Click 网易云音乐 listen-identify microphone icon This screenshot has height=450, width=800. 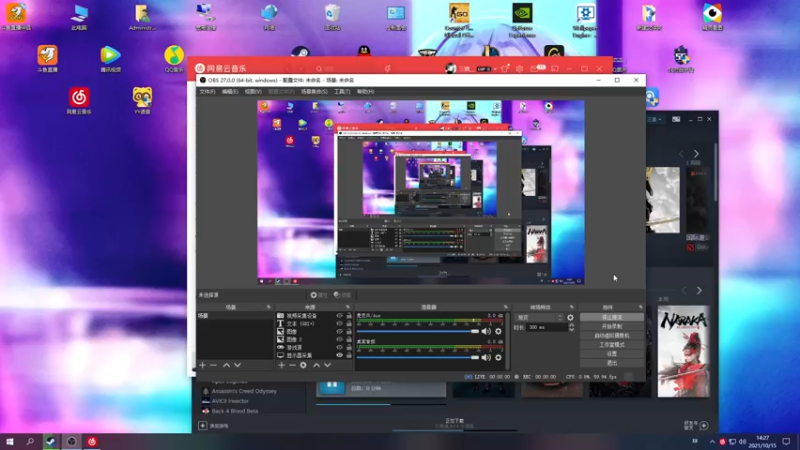(x=388, y=68)
